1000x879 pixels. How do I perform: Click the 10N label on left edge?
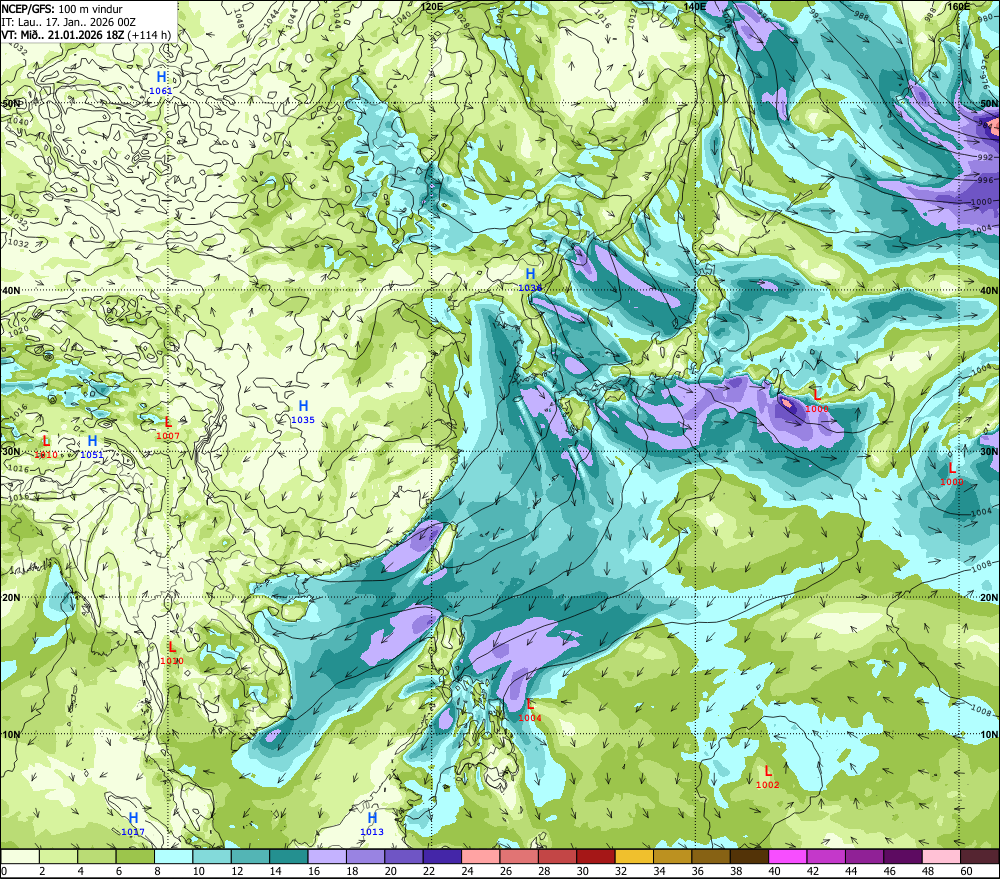tap(11, 734)
